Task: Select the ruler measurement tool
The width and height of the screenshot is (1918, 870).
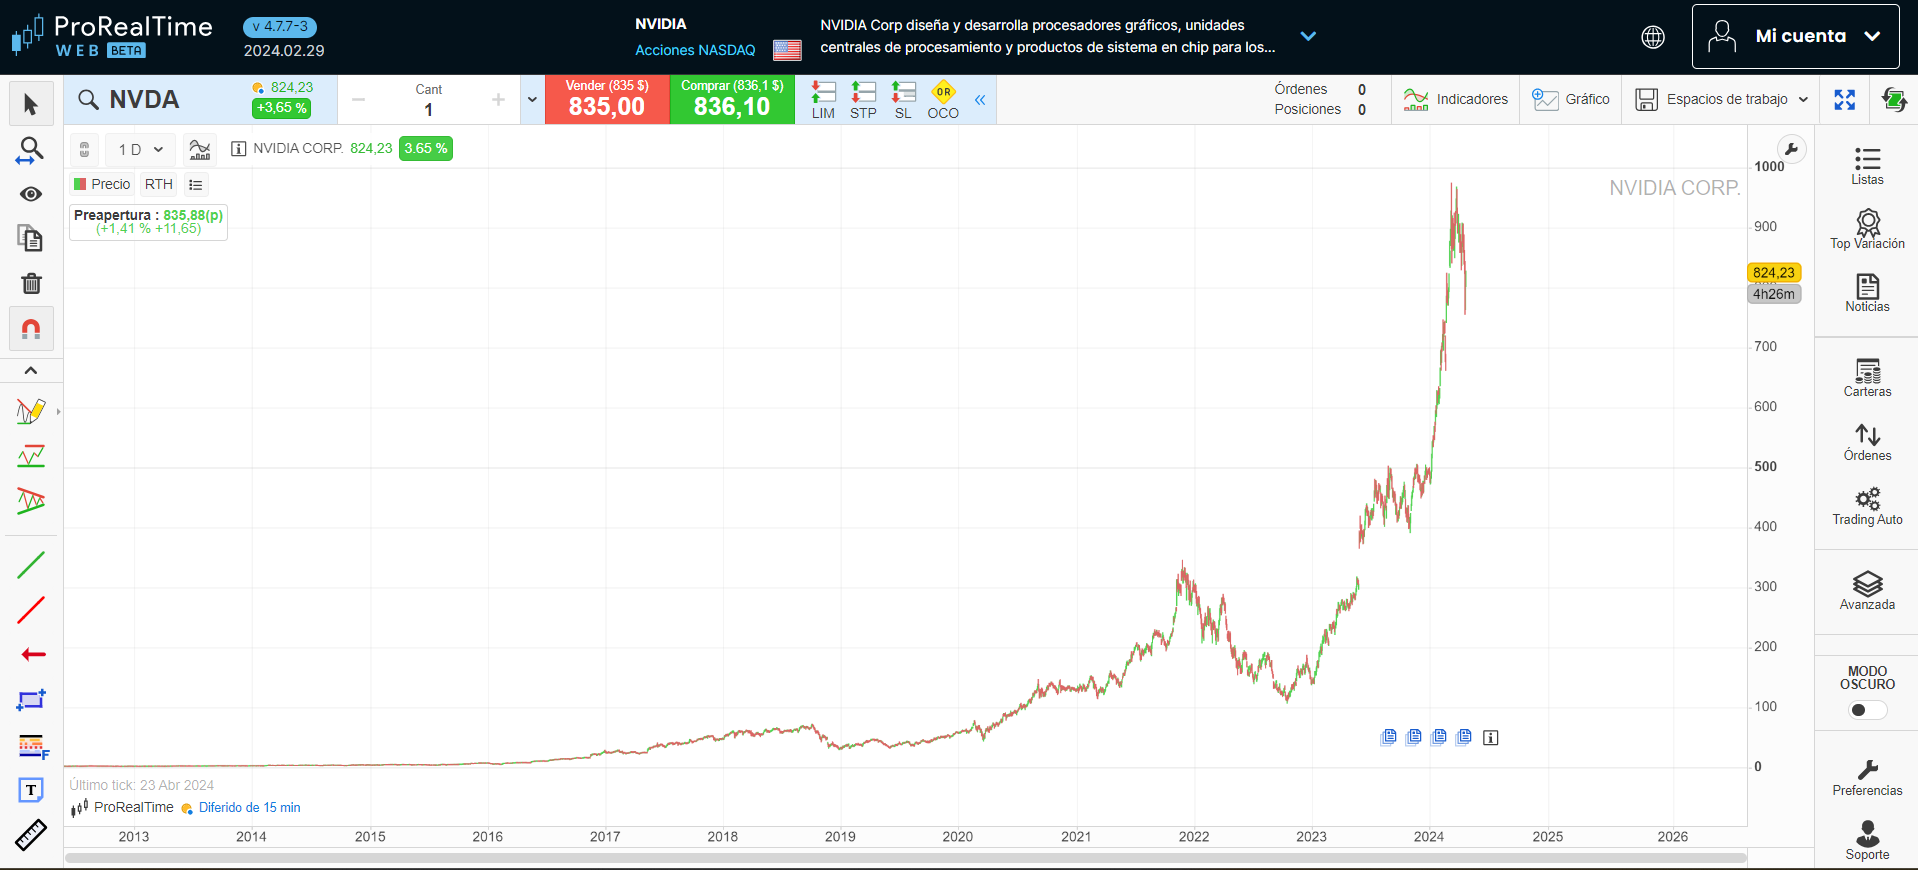Action: (31, 835)
